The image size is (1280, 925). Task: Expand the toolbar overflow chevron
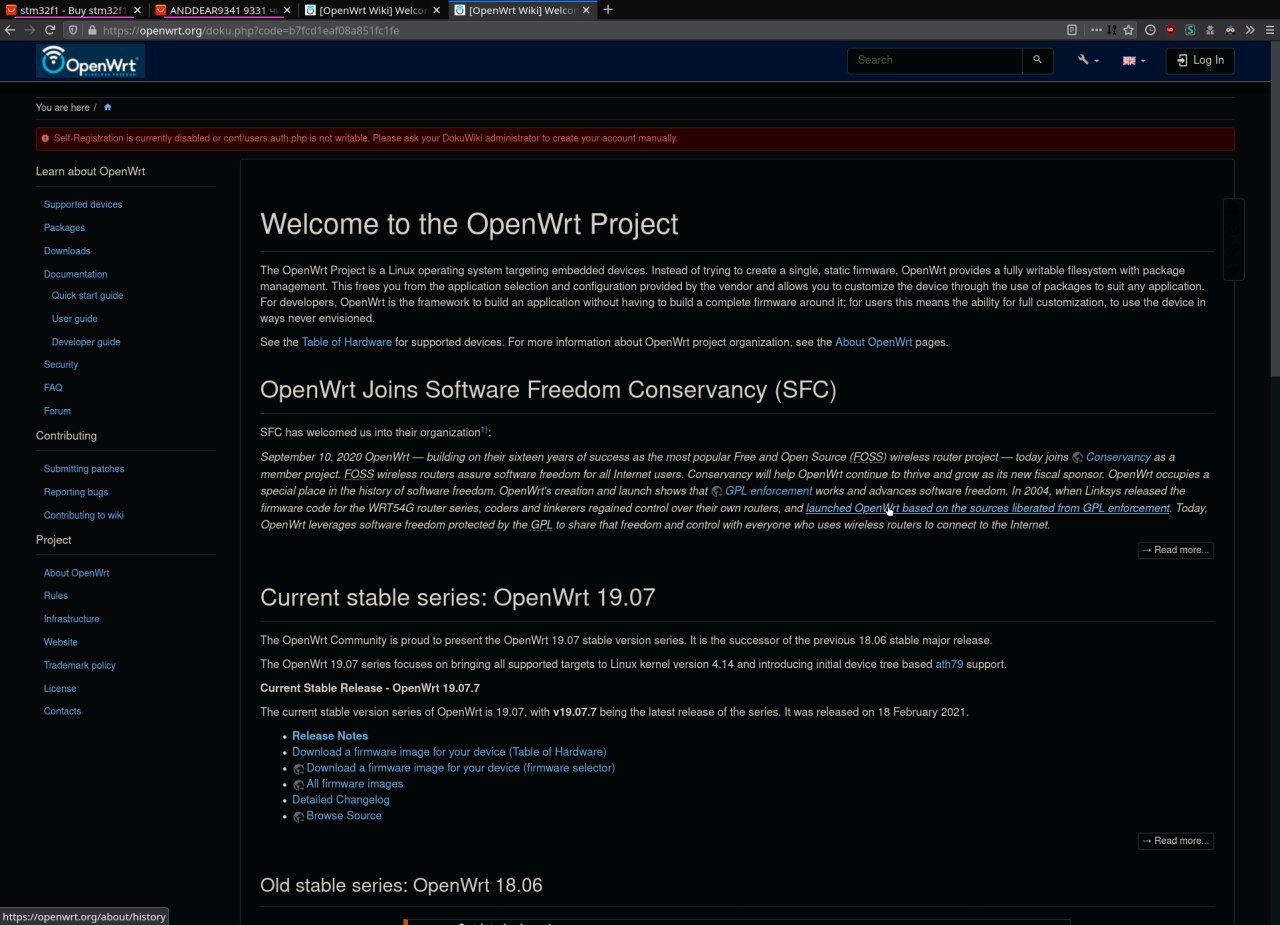tap(1250, 30)
